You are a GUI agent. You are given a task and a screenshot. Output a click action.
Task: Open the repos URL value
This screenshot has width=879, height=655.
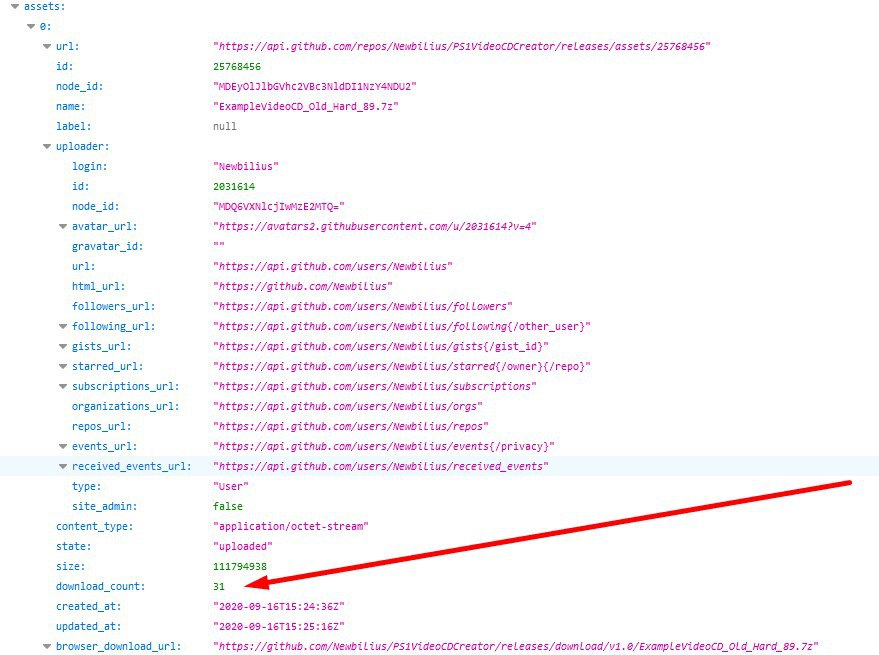tap(350, 426)
